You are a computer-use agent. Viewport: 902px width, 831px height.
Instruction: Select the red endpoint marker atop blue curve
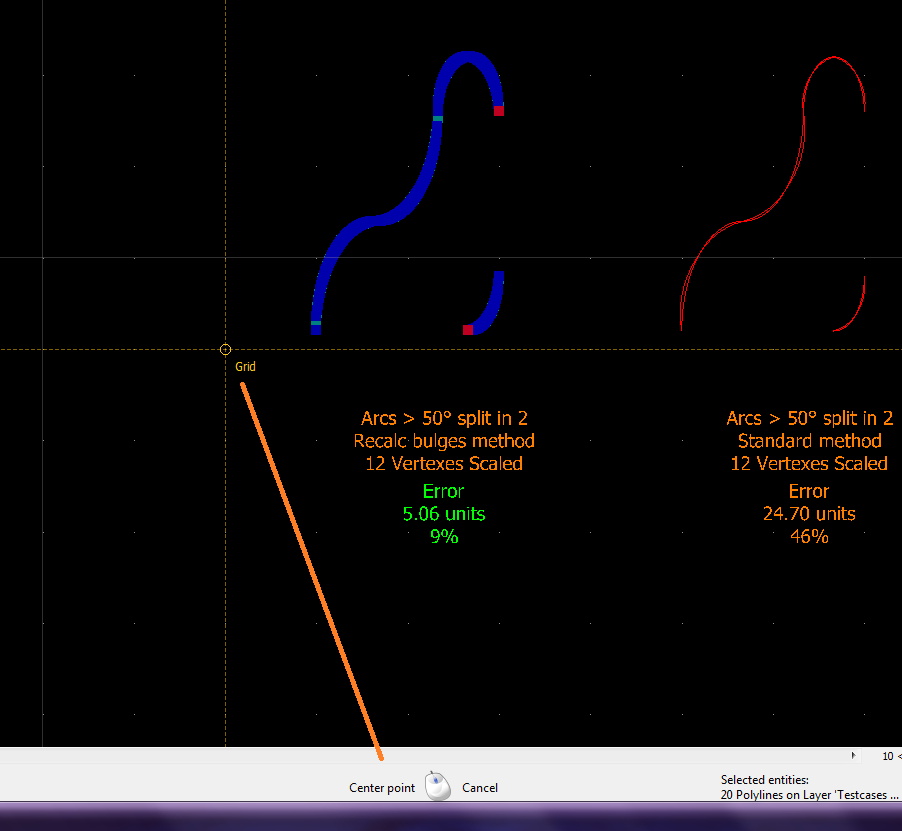point(499,111)
